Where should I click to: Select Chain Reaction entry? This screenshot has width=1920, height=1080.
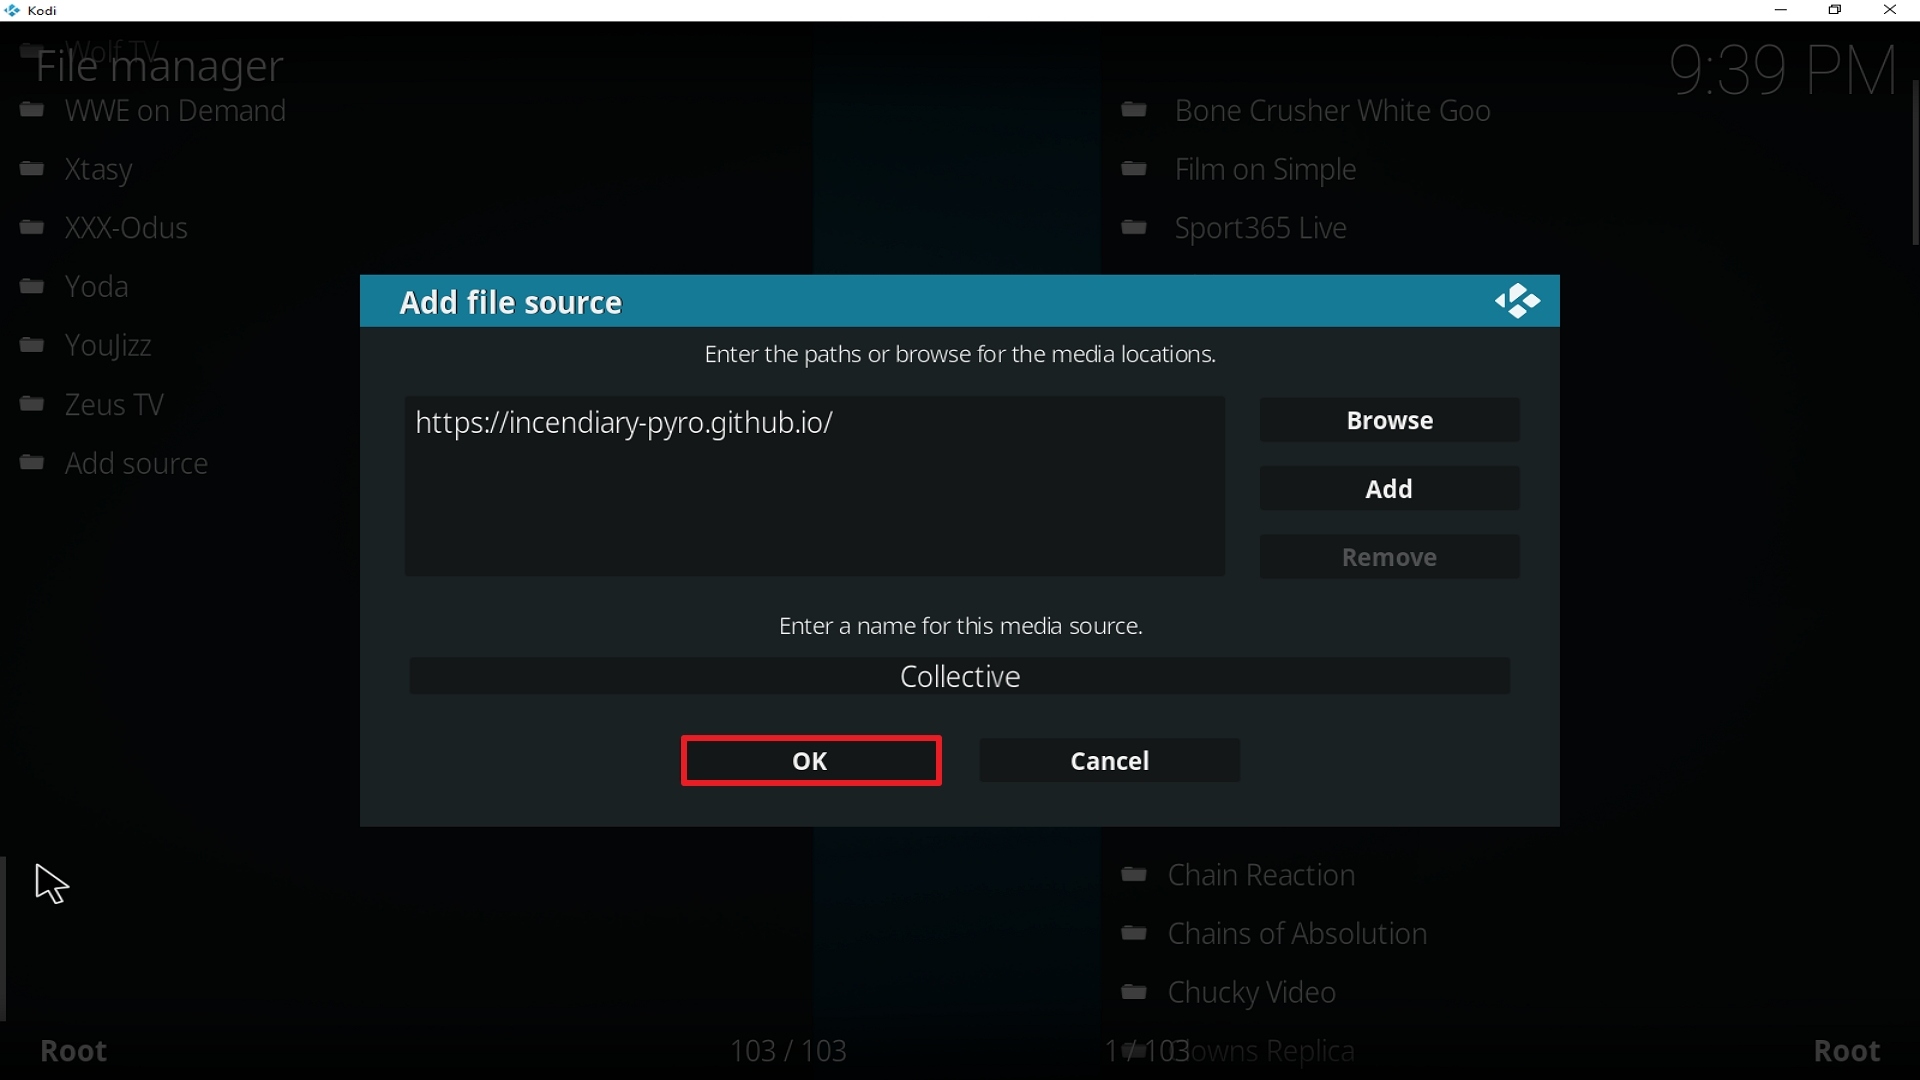click(x=1262, y=876)
